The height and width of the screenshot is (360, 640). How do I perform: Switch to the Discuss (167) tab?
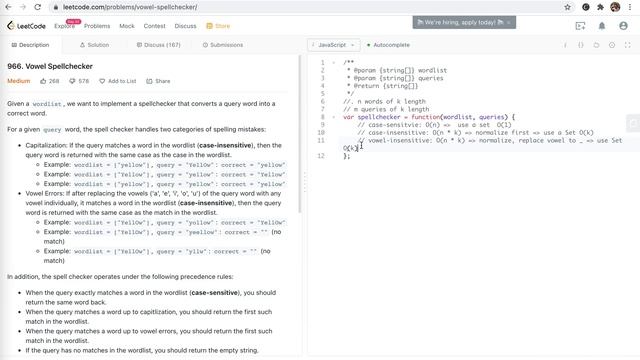158,45
